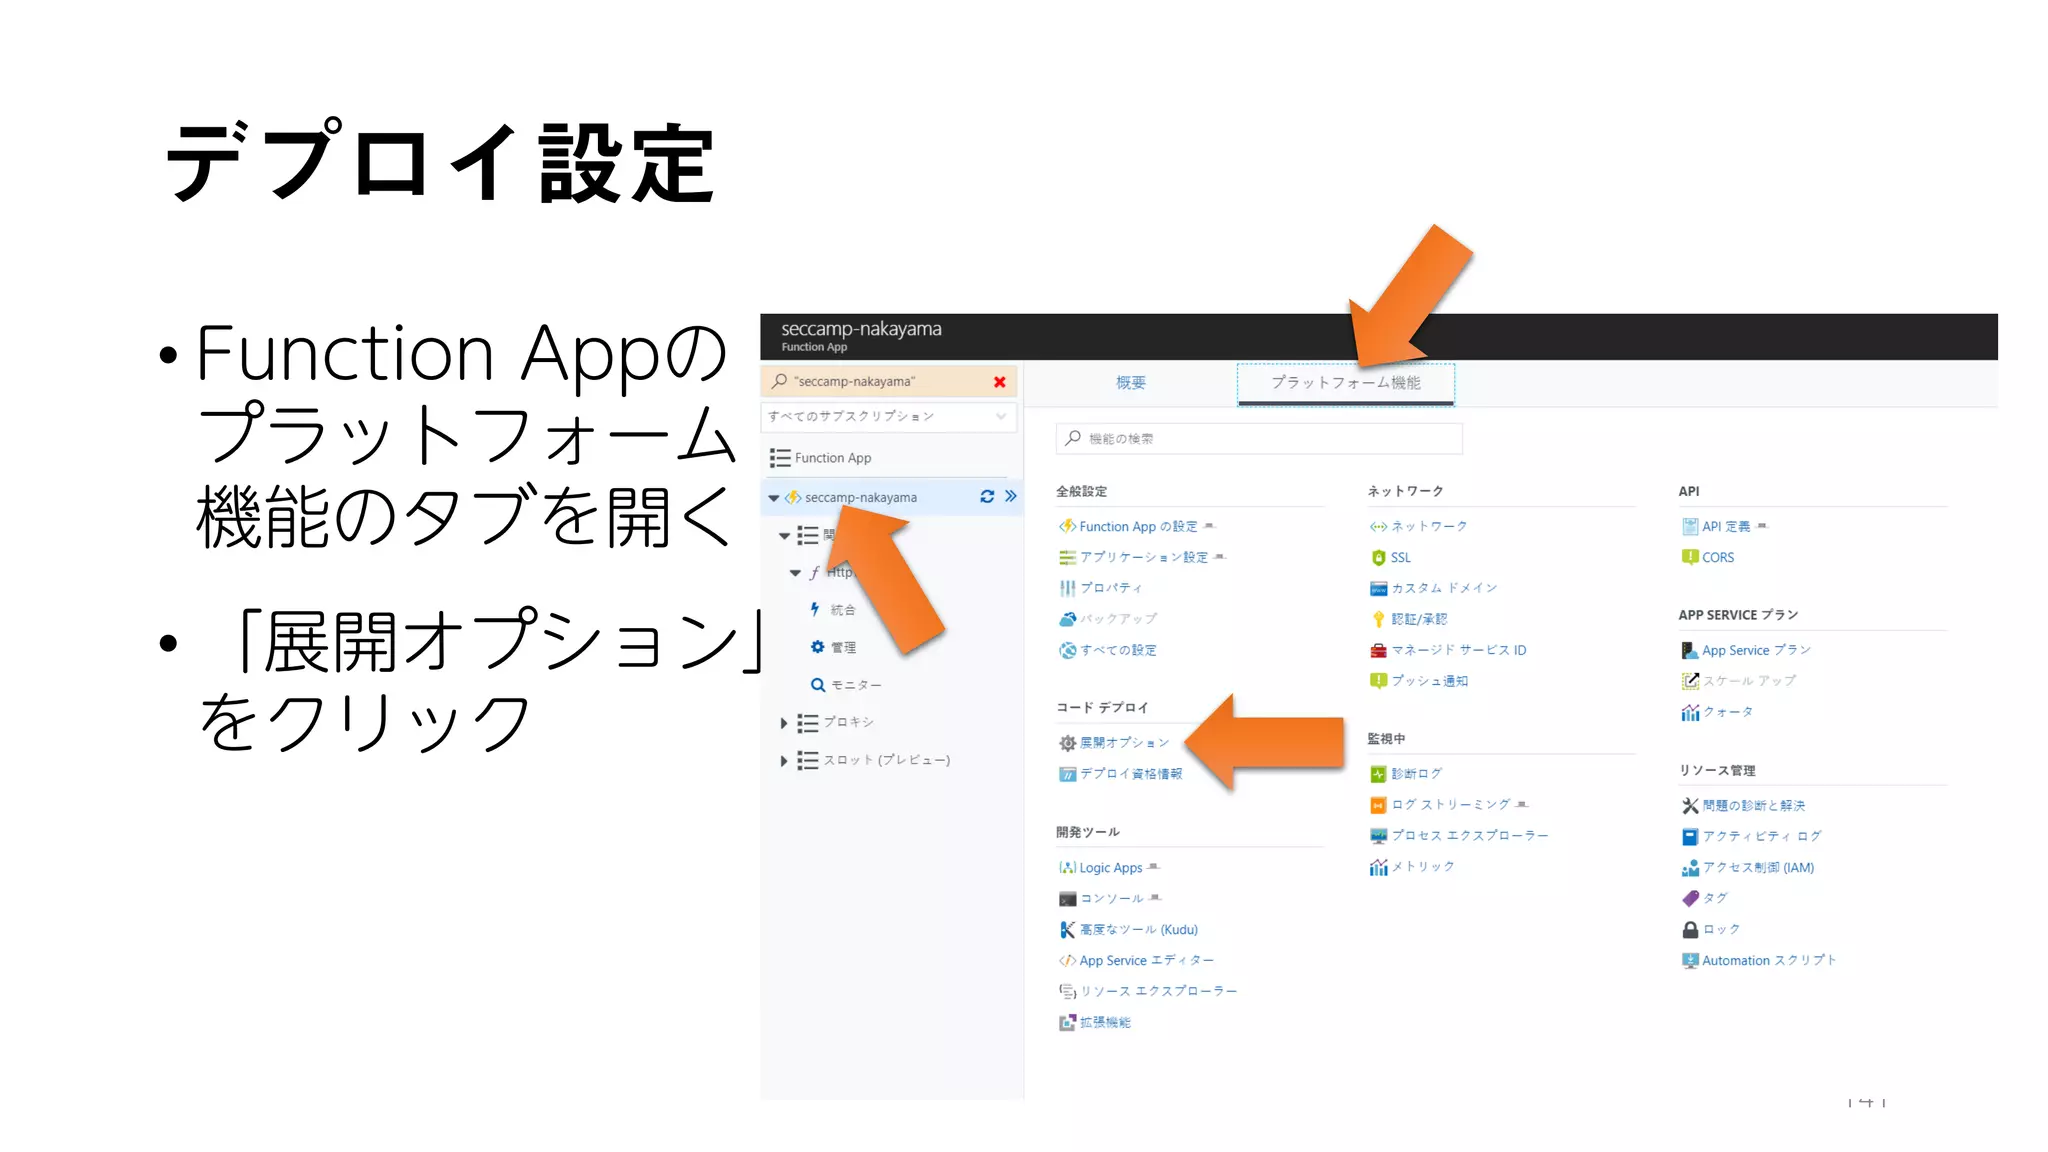Clear the seccamp-nakayama search with red X

tap(999, 382)
